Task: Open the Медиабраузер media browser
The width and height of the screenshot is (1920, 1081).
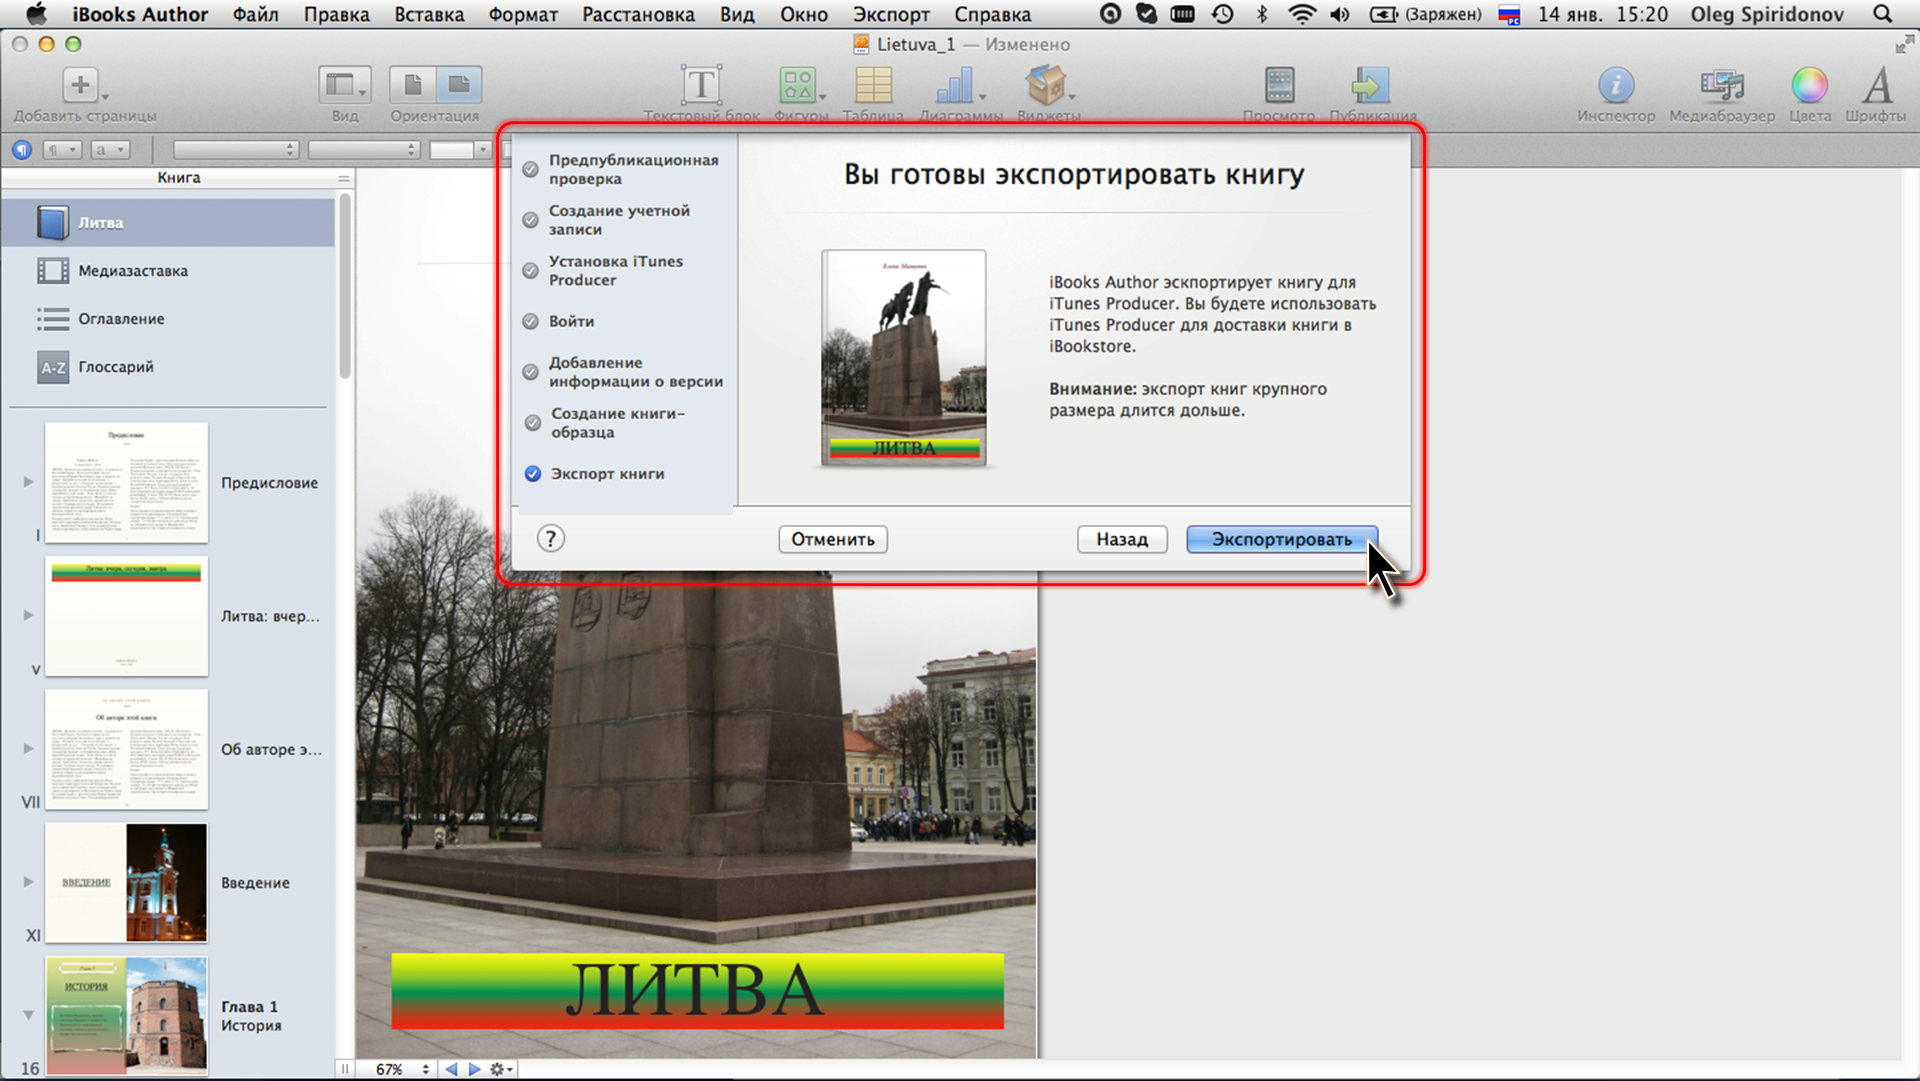Action: pyautogui.click(x=1722, y=86)
